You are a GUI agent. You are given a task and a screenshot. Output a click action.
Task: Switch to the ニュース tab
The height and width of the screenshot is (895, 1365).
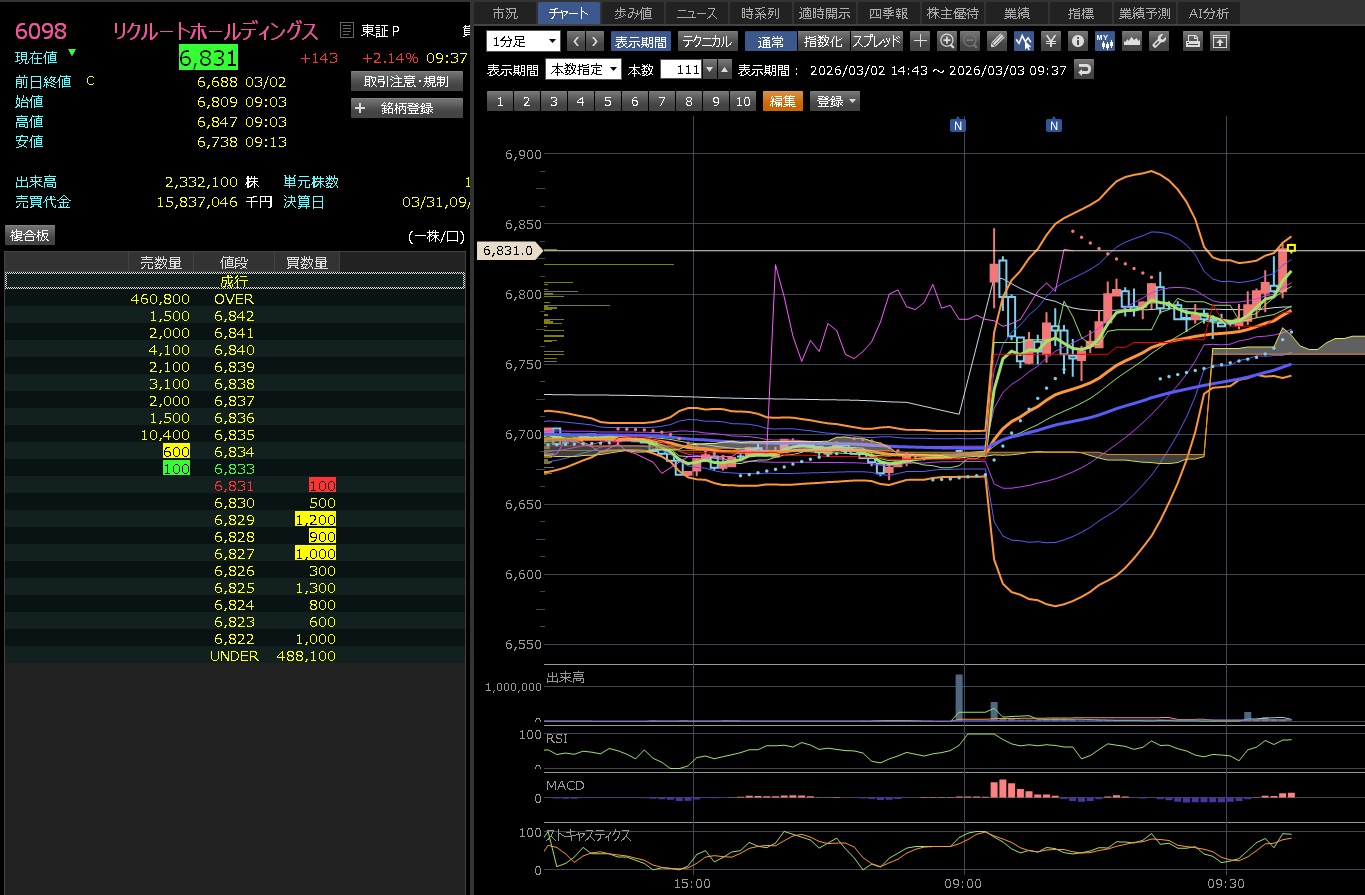pyautogui.click(x=695, y=13)
